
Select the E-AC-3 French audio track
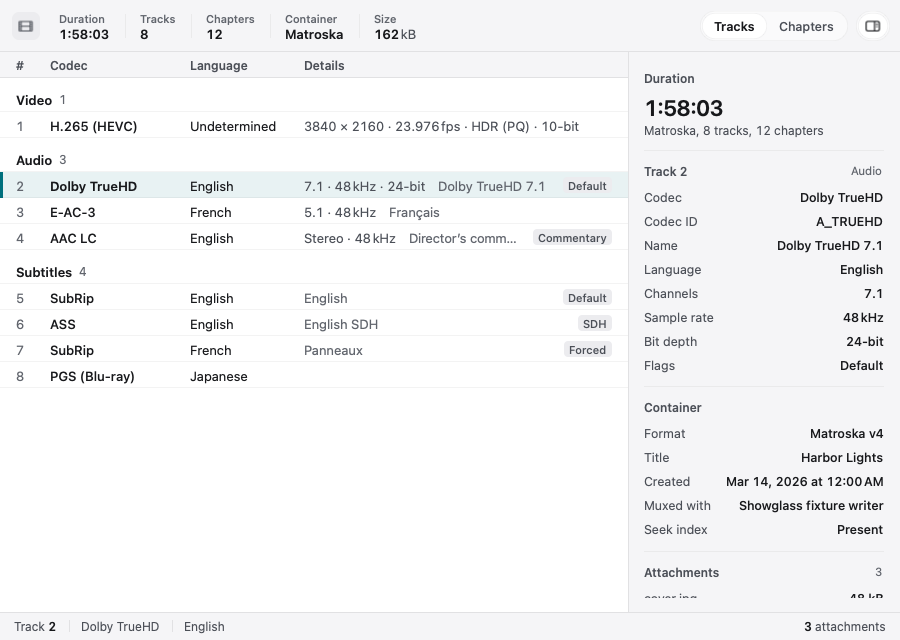(x=314, y=212)
